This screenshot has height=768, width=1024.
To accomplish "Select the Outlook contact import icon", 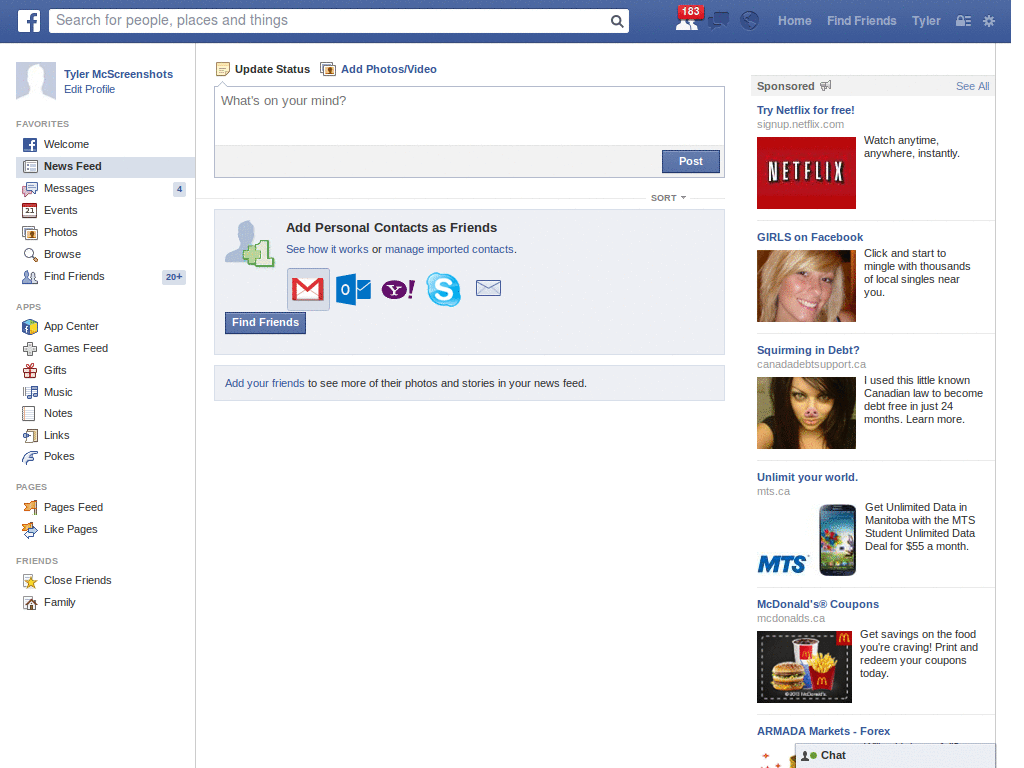I will (x=353, y=289).
